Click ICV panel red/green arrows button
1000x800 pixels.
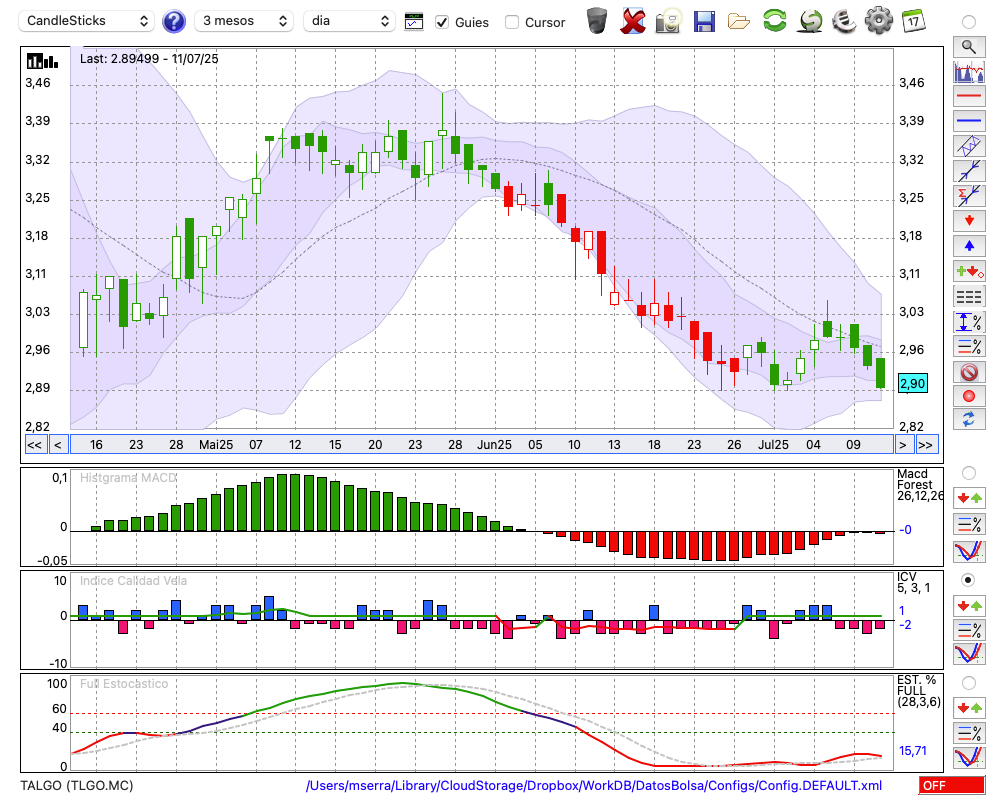tap(969, 605)
